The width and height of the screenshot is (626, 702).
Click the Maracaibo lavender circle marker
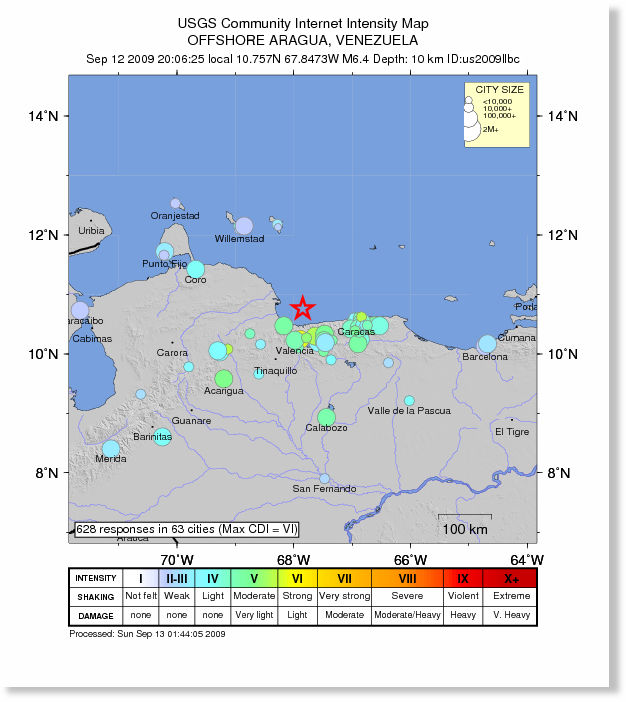[x=80, y=310]
